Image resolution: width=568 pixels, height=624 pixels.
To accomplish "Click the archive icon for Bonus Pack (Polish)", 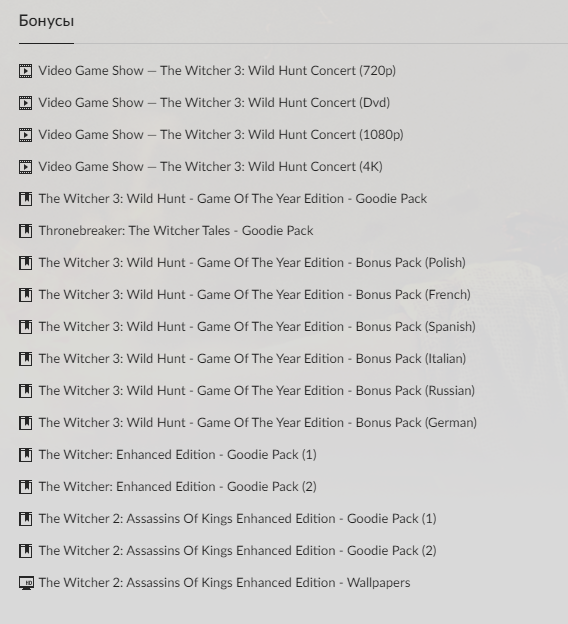I will 25,263.
